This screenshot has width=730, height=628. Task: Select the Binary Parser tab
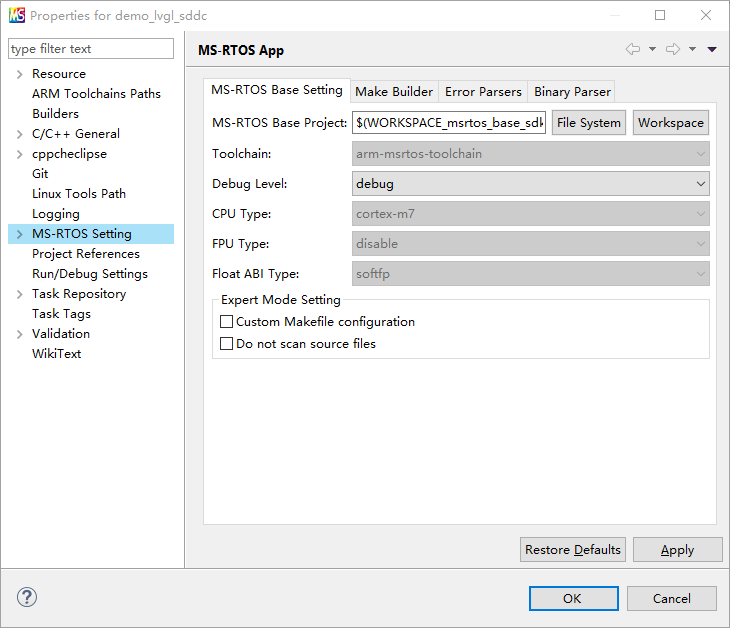(x=572, y=91)
